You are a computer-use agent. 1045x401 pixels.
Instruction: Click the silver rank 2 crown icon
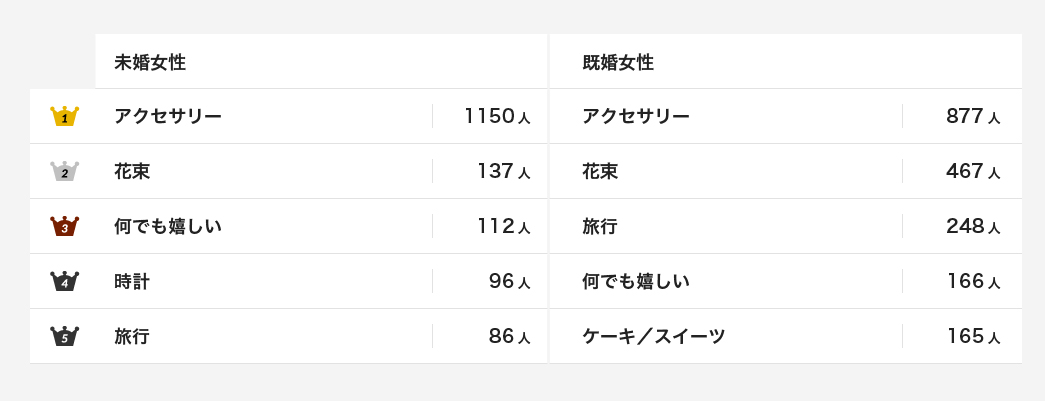coord(65,171)
